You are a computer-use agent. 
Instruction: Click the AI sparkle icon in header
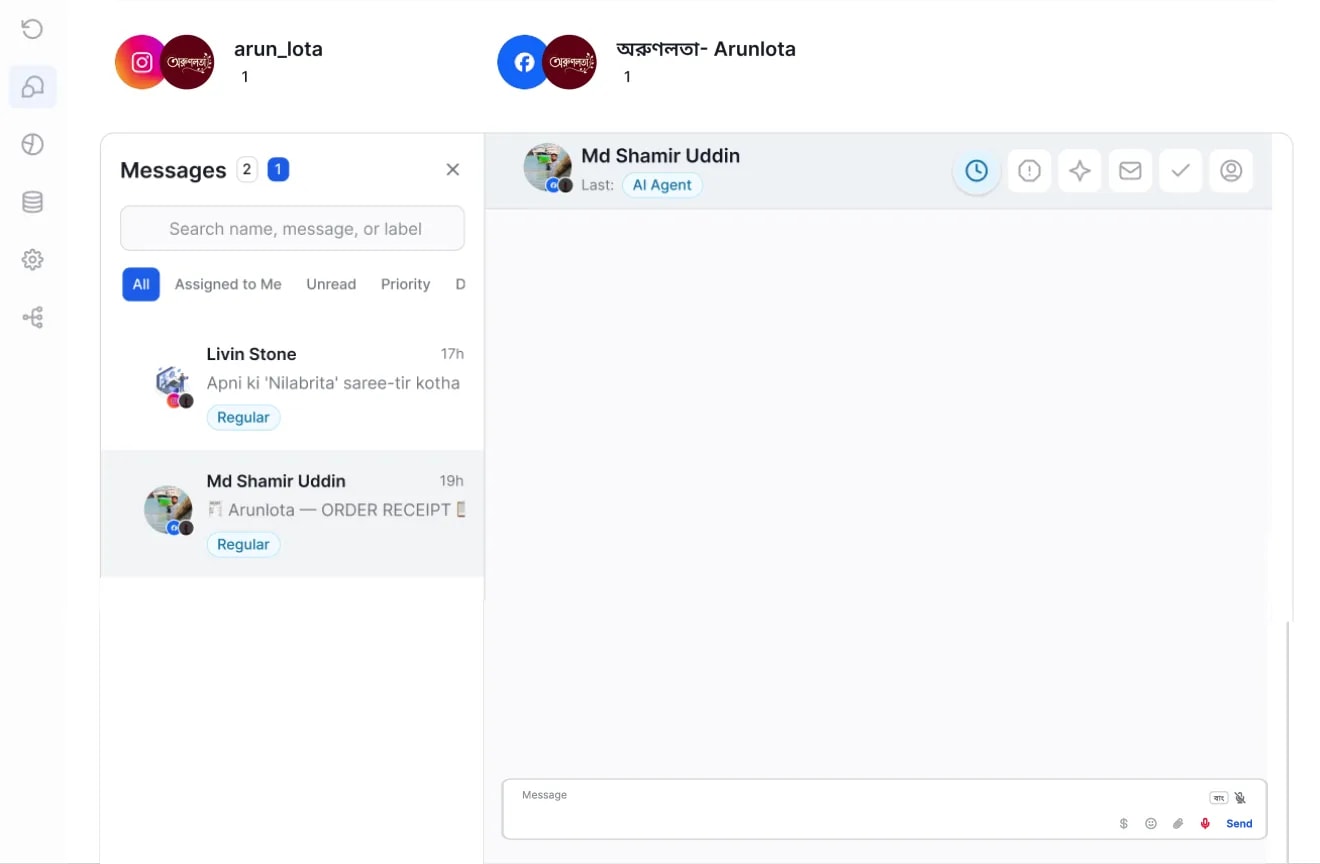1080,171
